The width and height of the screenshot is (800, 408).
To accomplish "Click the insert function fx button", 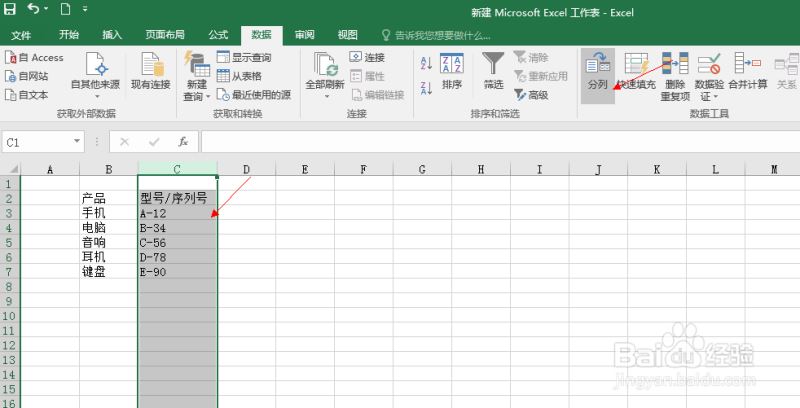I will click(183, 142).
